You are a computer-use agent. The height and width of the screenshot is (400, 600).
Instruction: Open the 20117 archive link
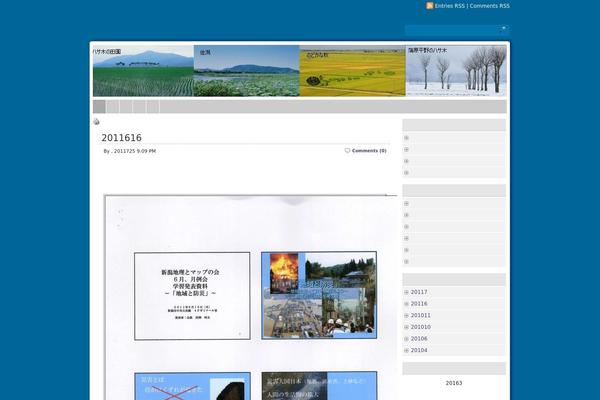(x=419, y=292)
